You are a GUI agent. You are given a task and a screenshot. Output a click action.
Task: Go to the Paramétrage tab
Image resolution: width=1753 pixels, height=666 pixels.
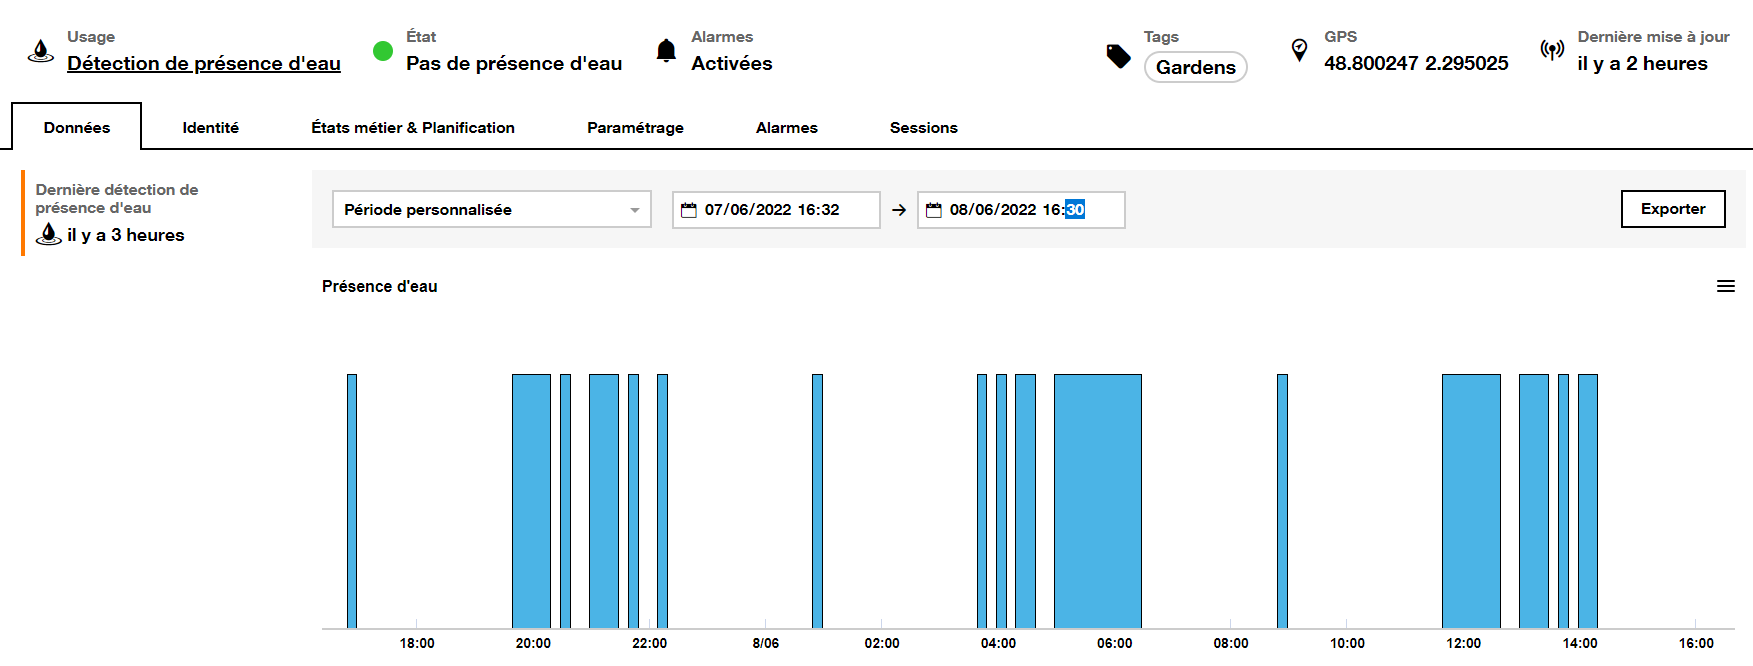[x=635, y=128]
